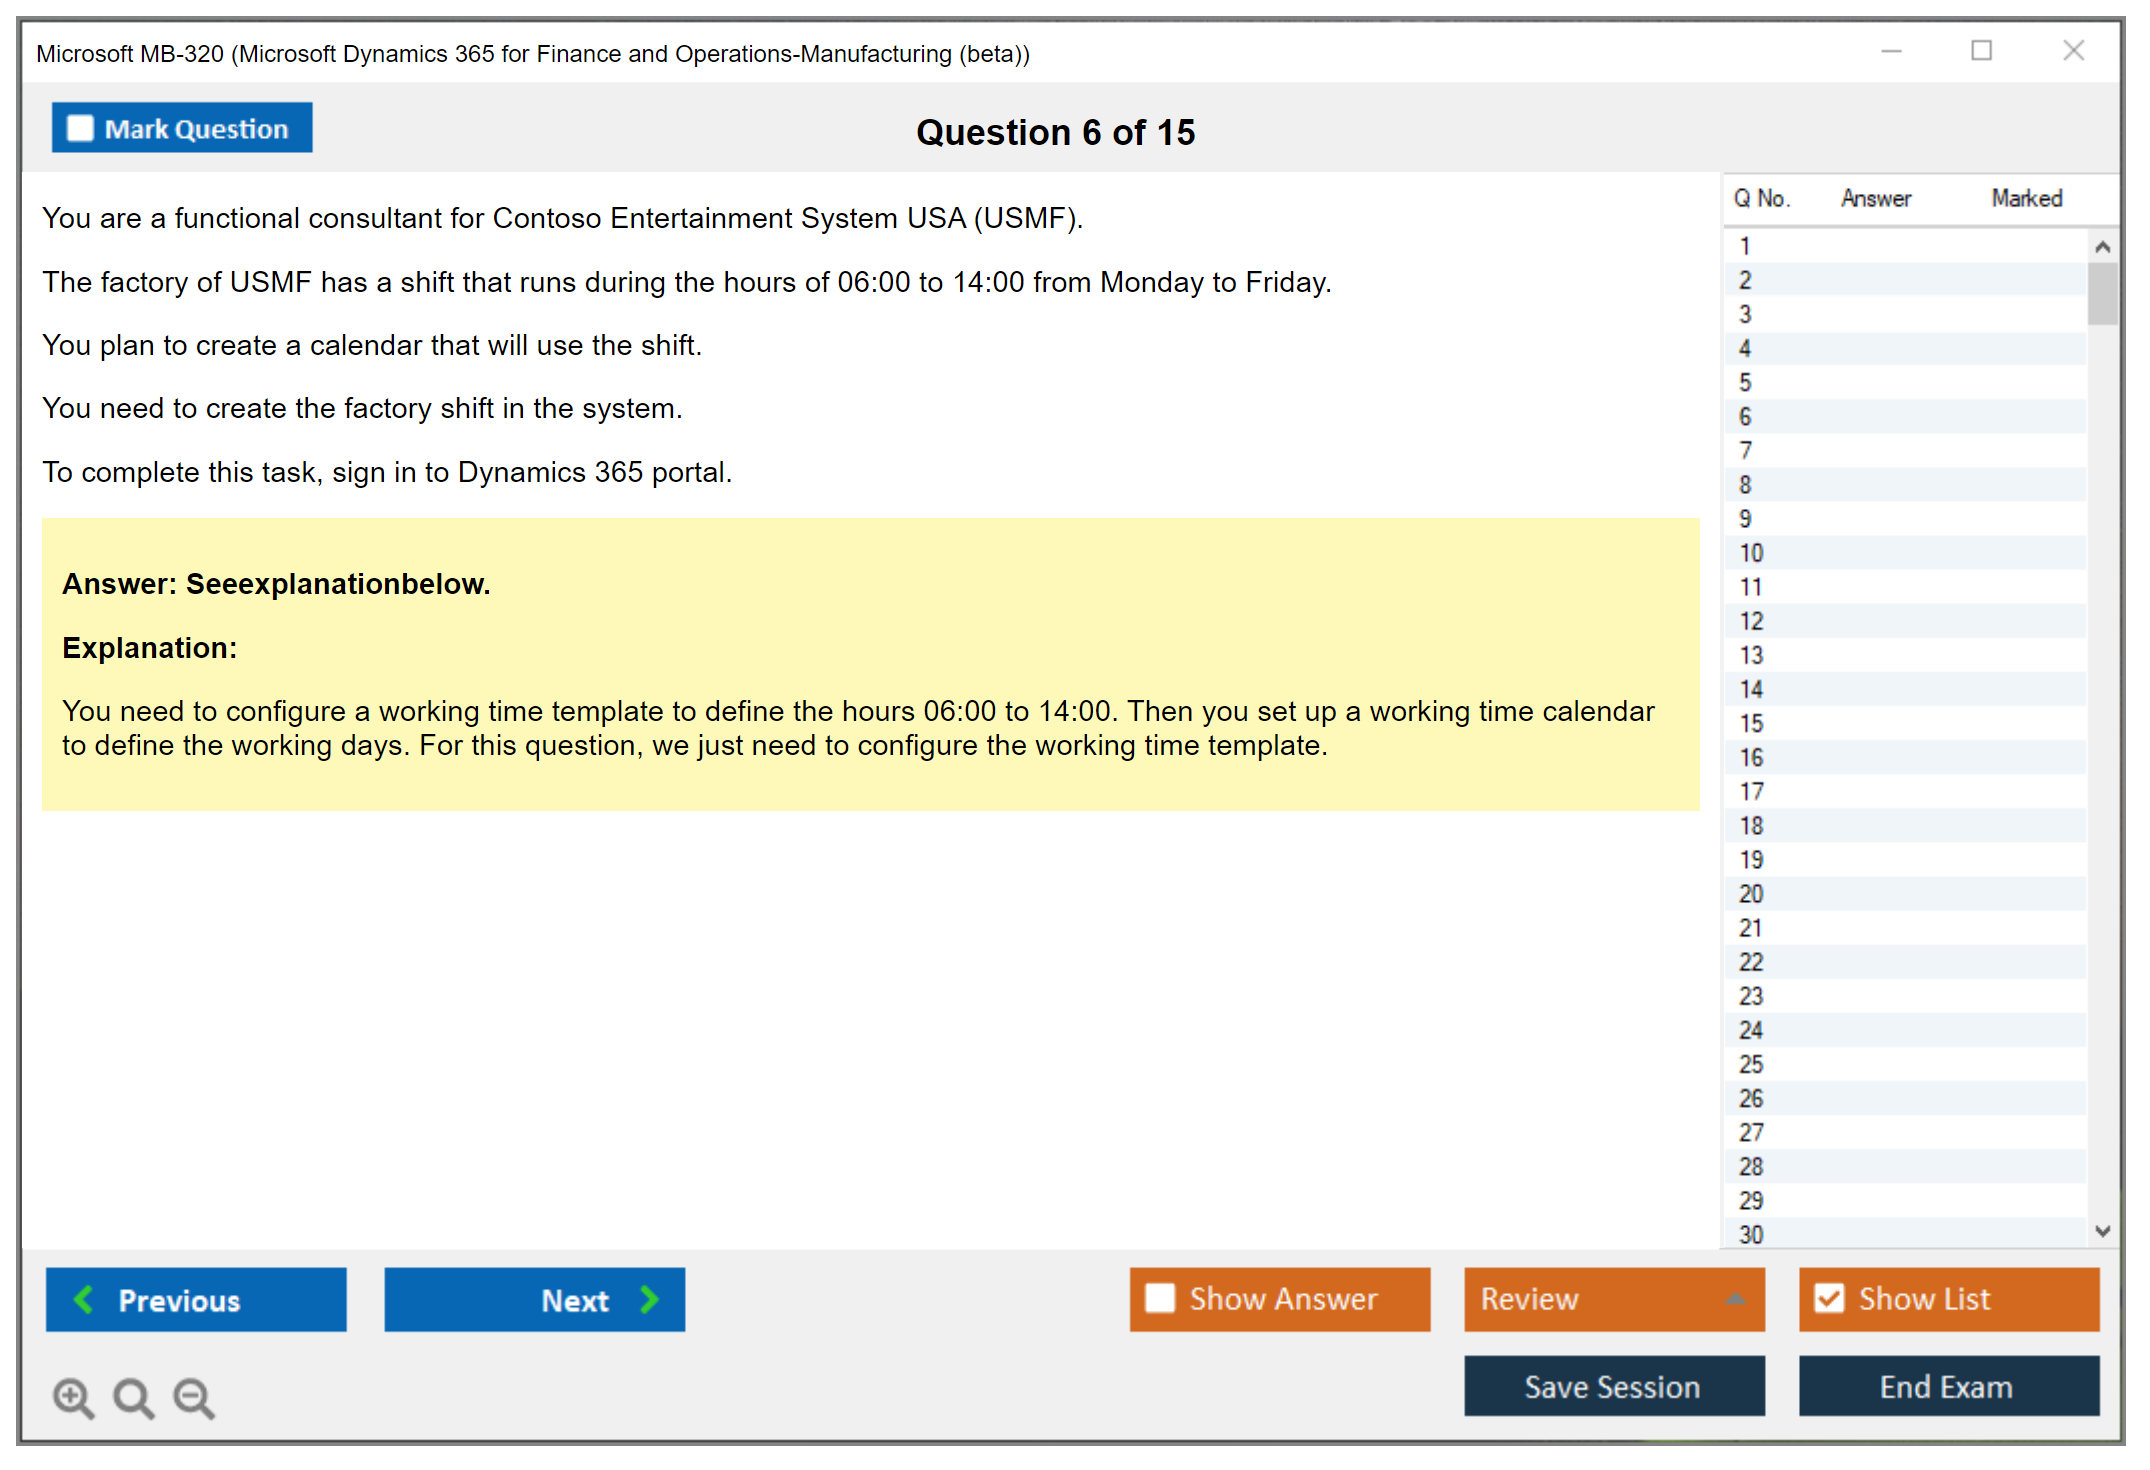This screenshot has width=2150, height=1470.
Task: Click the green right arrow on Next
Action: (649, 1300)
